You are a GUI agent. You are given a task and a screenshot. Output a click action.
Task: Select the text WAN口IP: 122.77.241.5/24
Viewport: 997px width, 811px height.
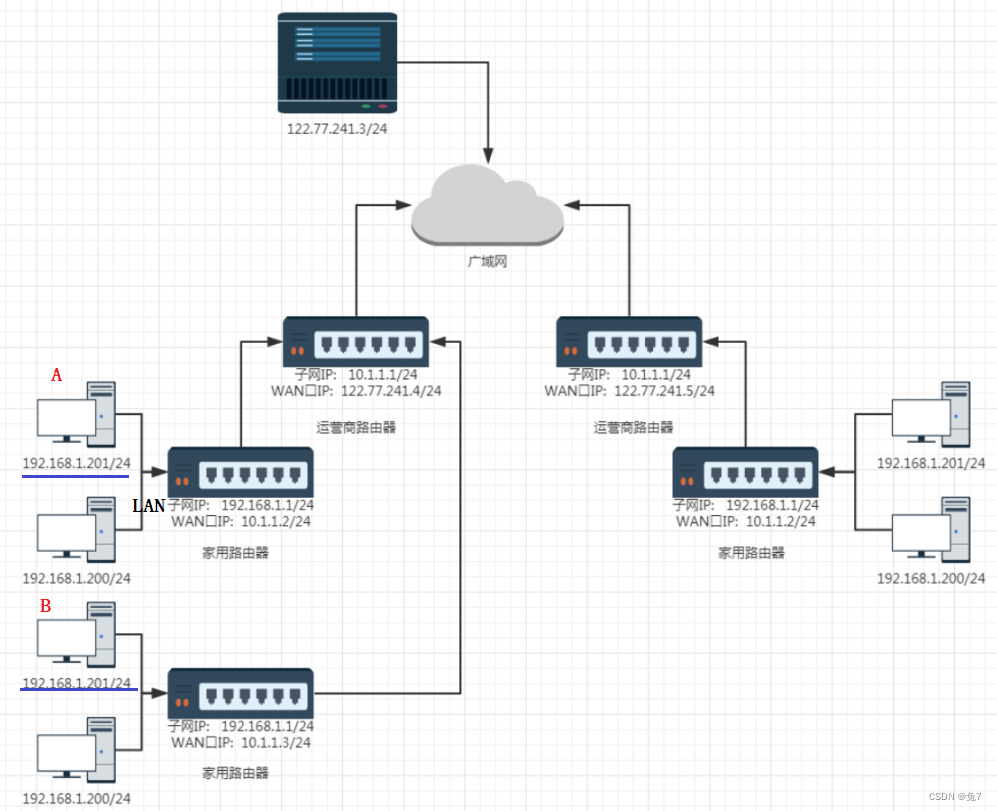(629, 391)
